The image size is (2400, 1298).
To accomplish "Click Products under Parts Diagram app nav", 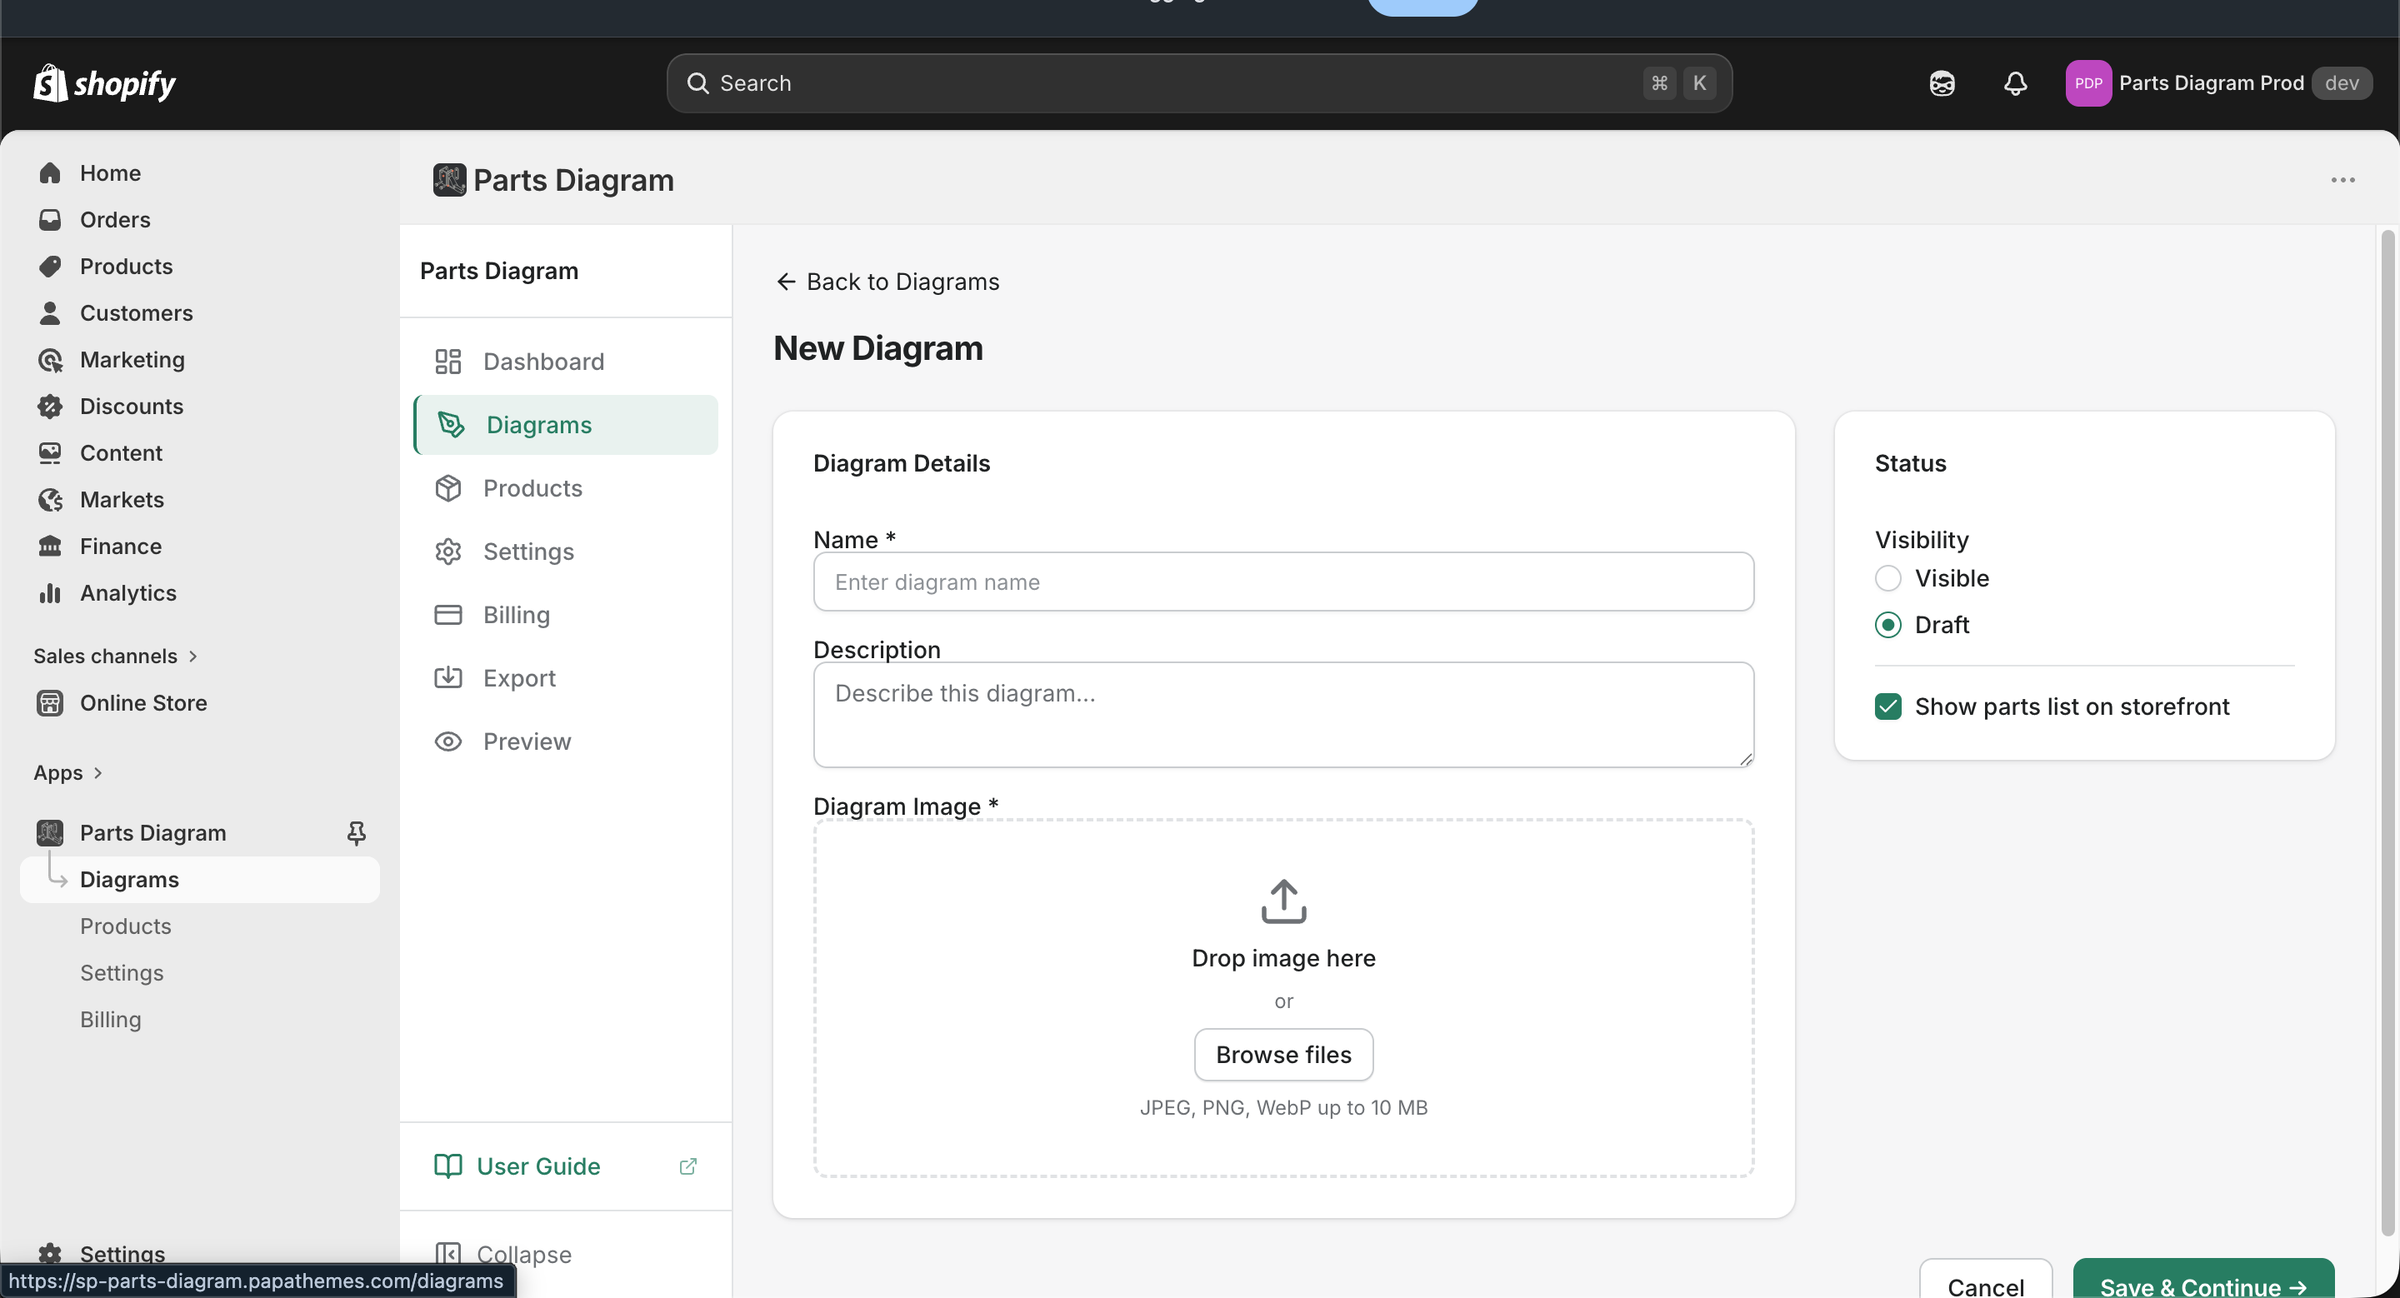I will pos(126,926).
